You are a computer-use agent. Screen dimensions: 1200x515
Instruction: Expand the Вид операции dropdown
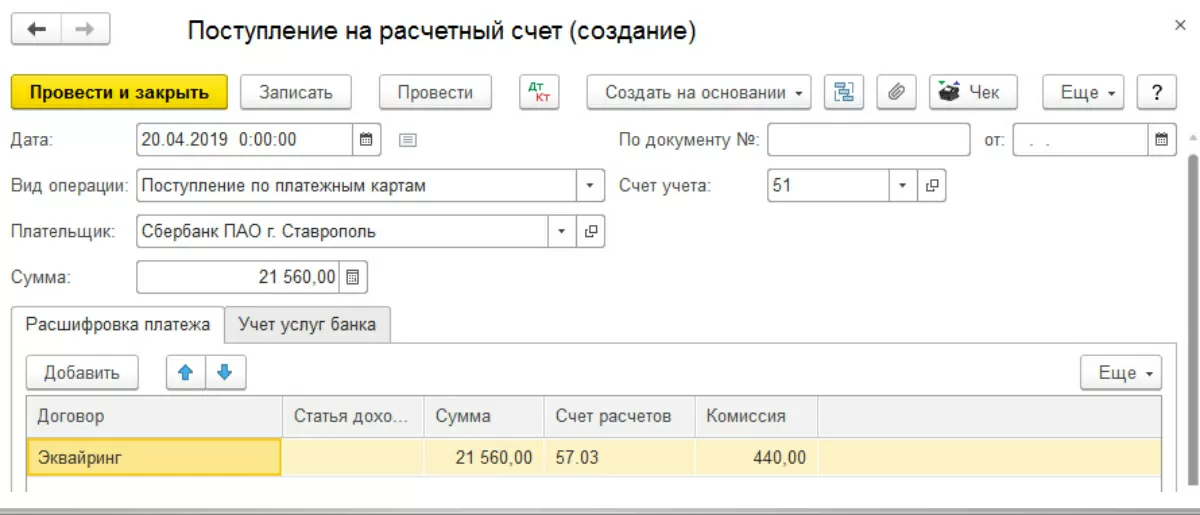(590, 186)
